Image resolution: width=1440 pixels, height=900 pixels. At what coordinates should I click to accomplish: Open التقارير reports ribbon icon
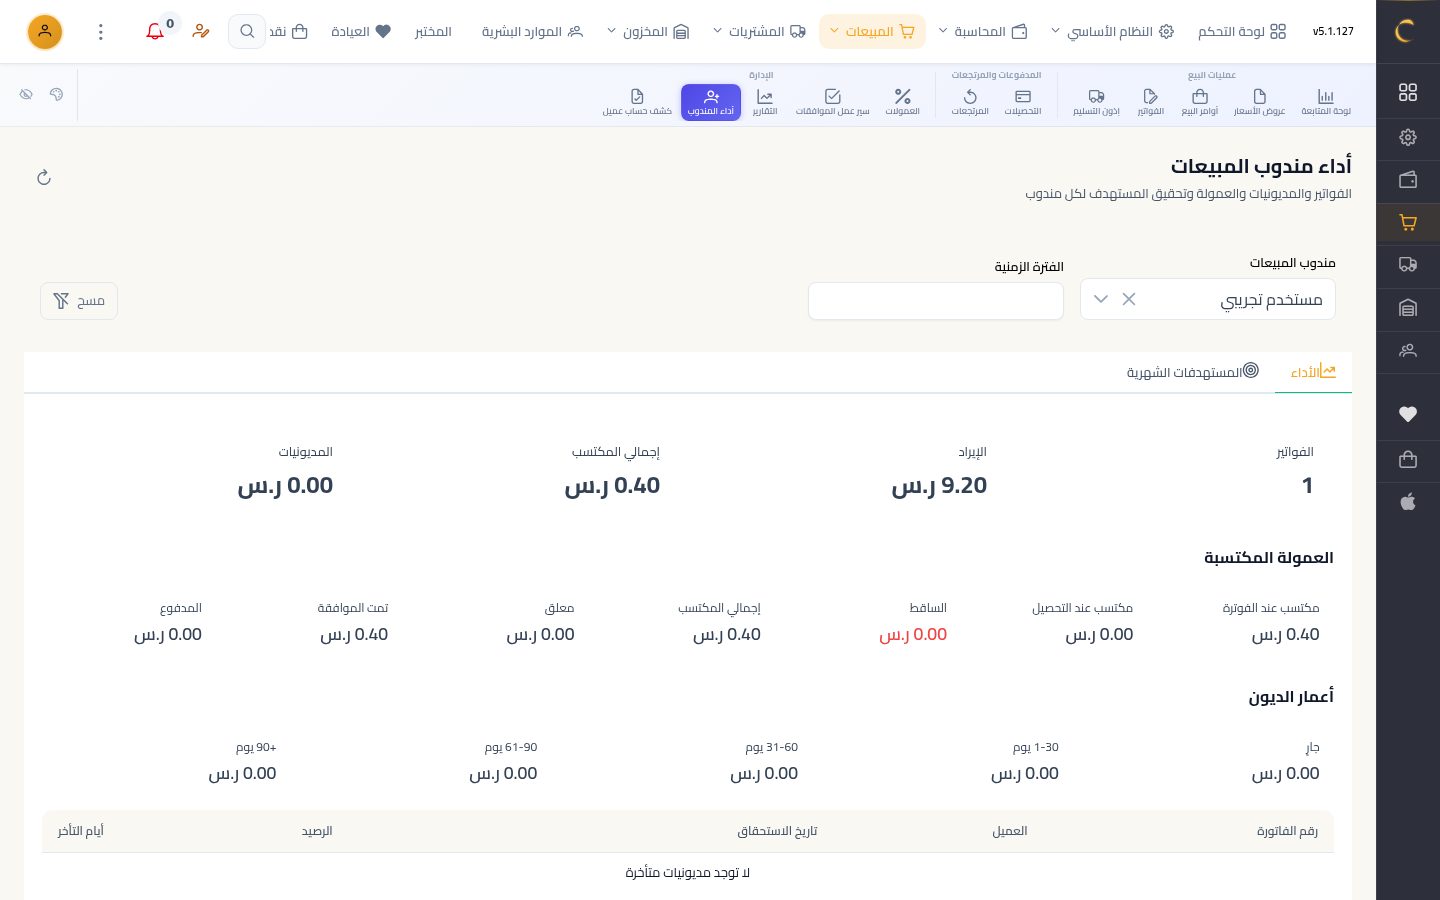tap(765, 102)
